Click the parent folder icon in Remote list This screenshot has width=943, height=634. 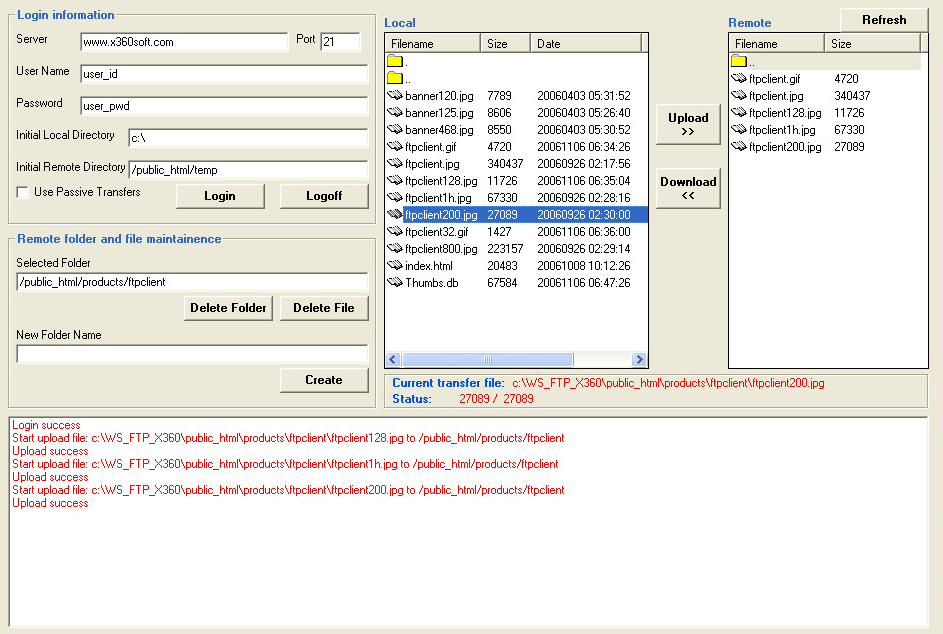pyautogui.click(x=738, y=62)
